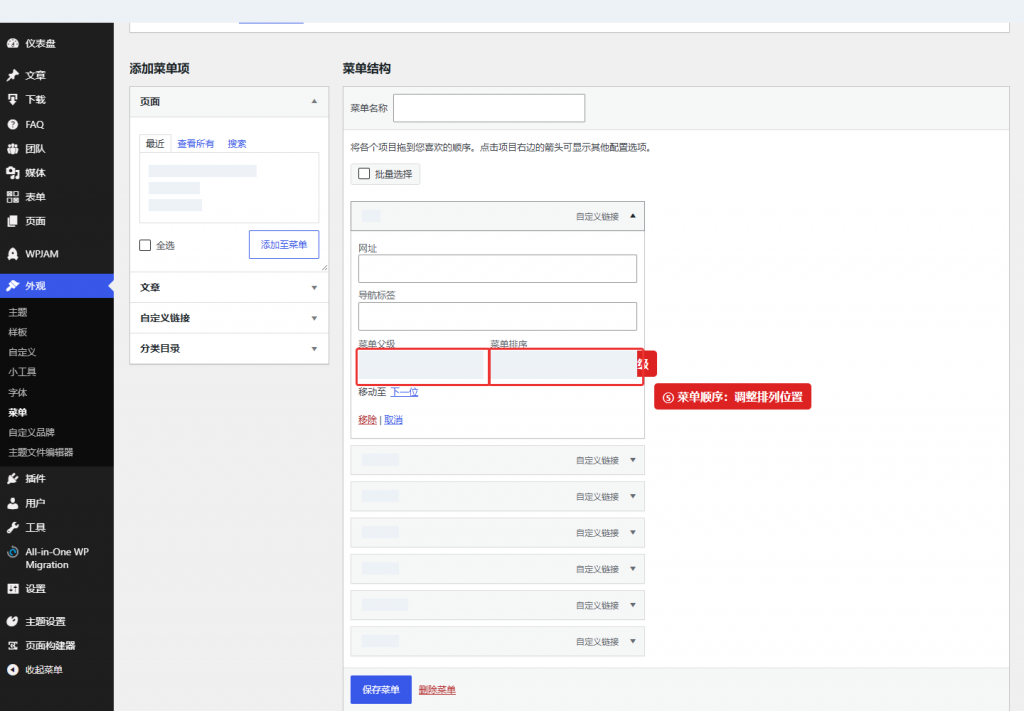Expand the 文章 panel in 添加菜单项

[314, 287]
